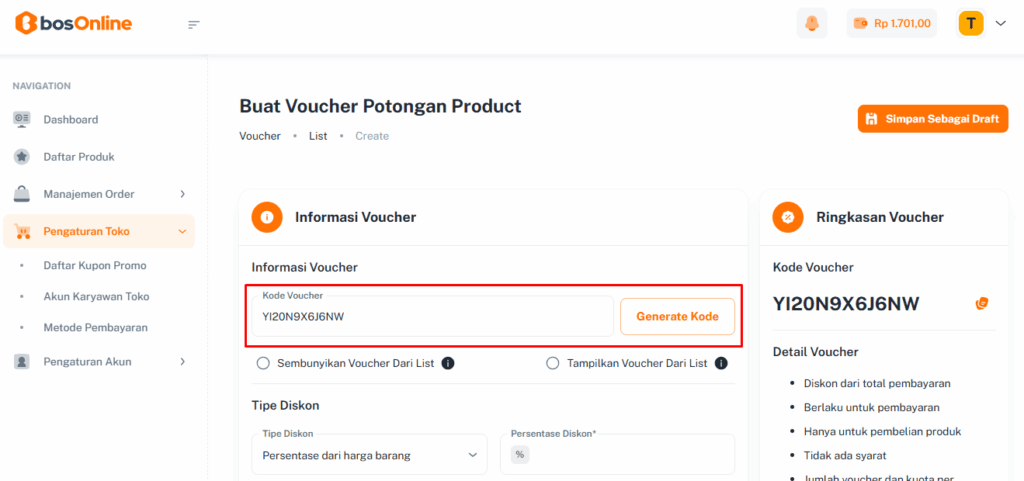Open Daftar Kupon Promo submenu item
The image size is (1024, 481).
[95, 265]
